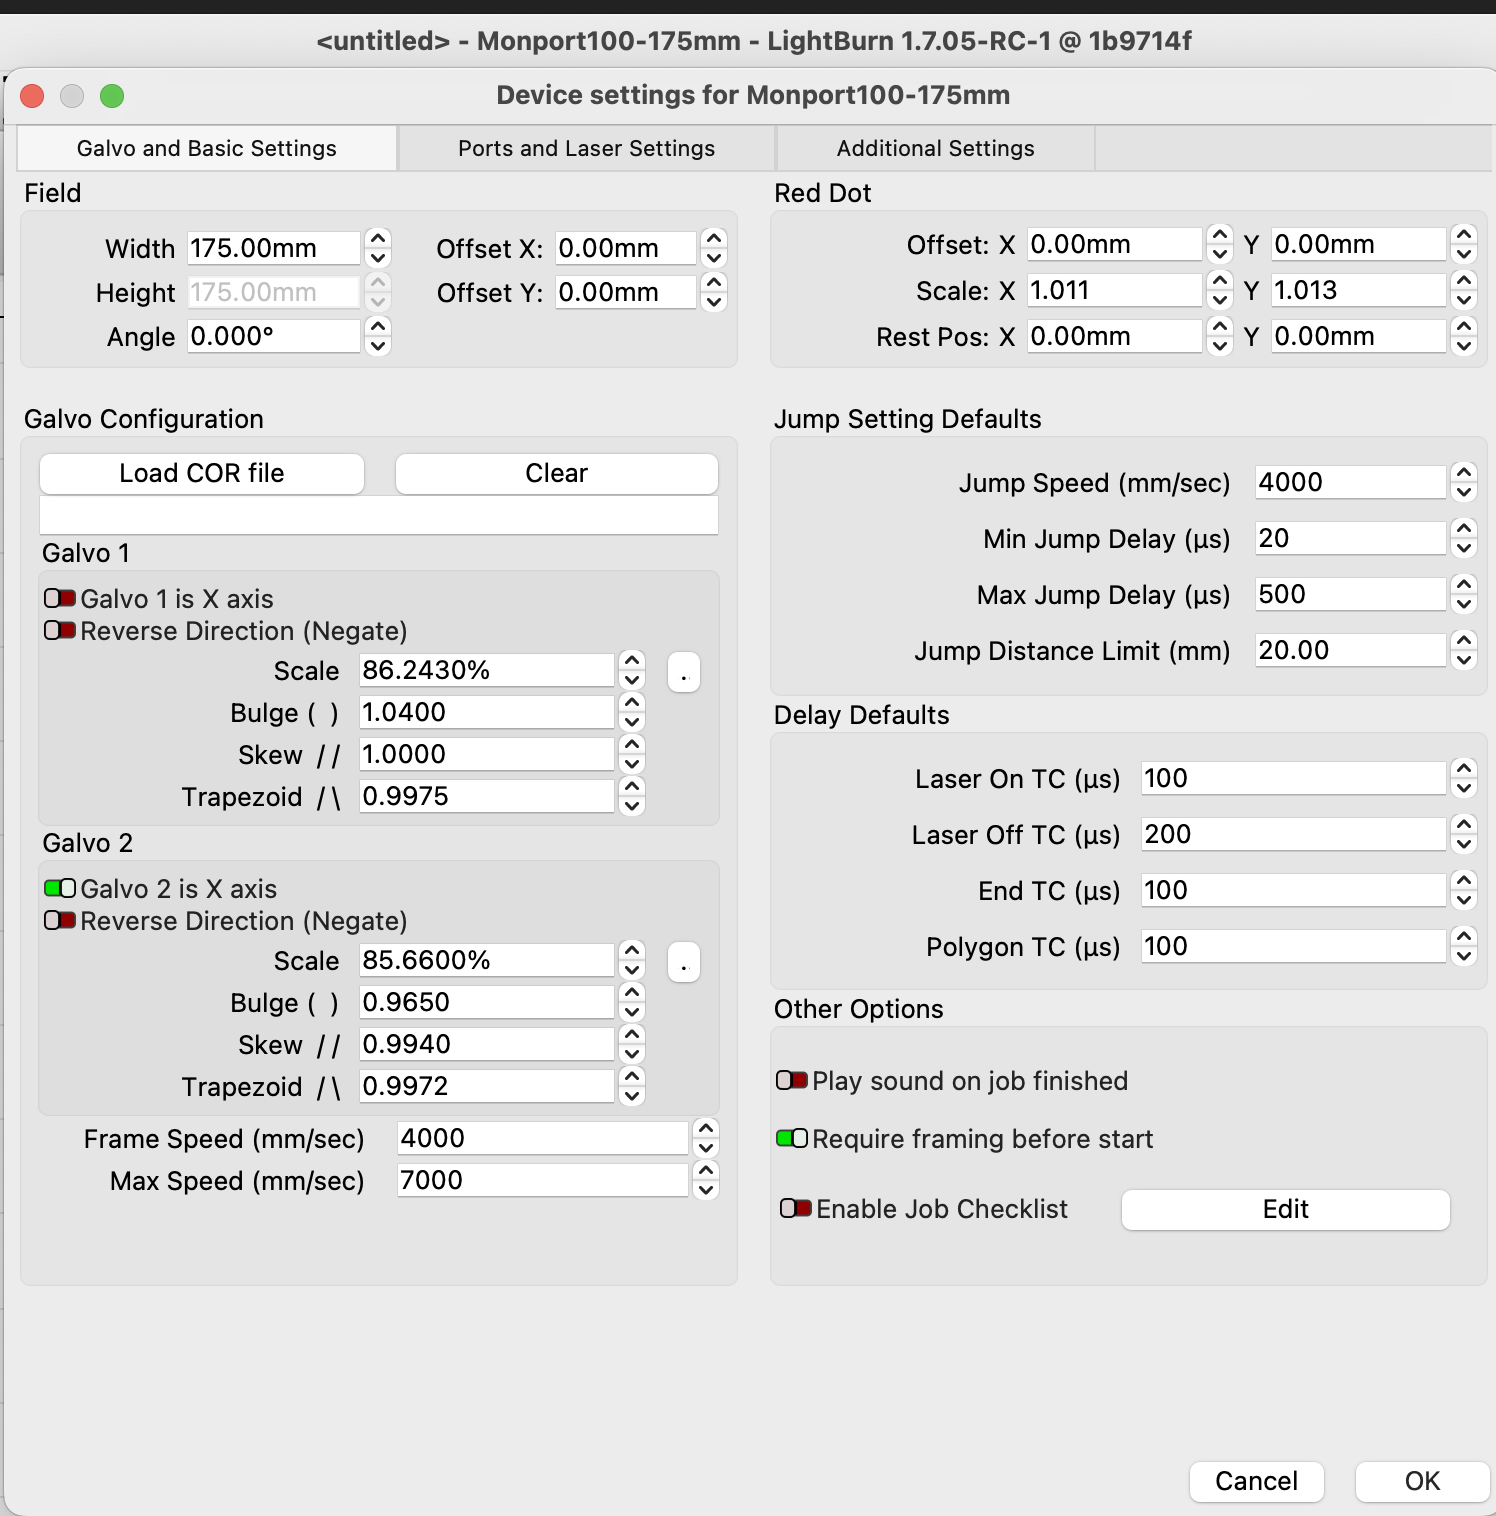Cancel the device settings dialog

click(x=1257, y=1481)
